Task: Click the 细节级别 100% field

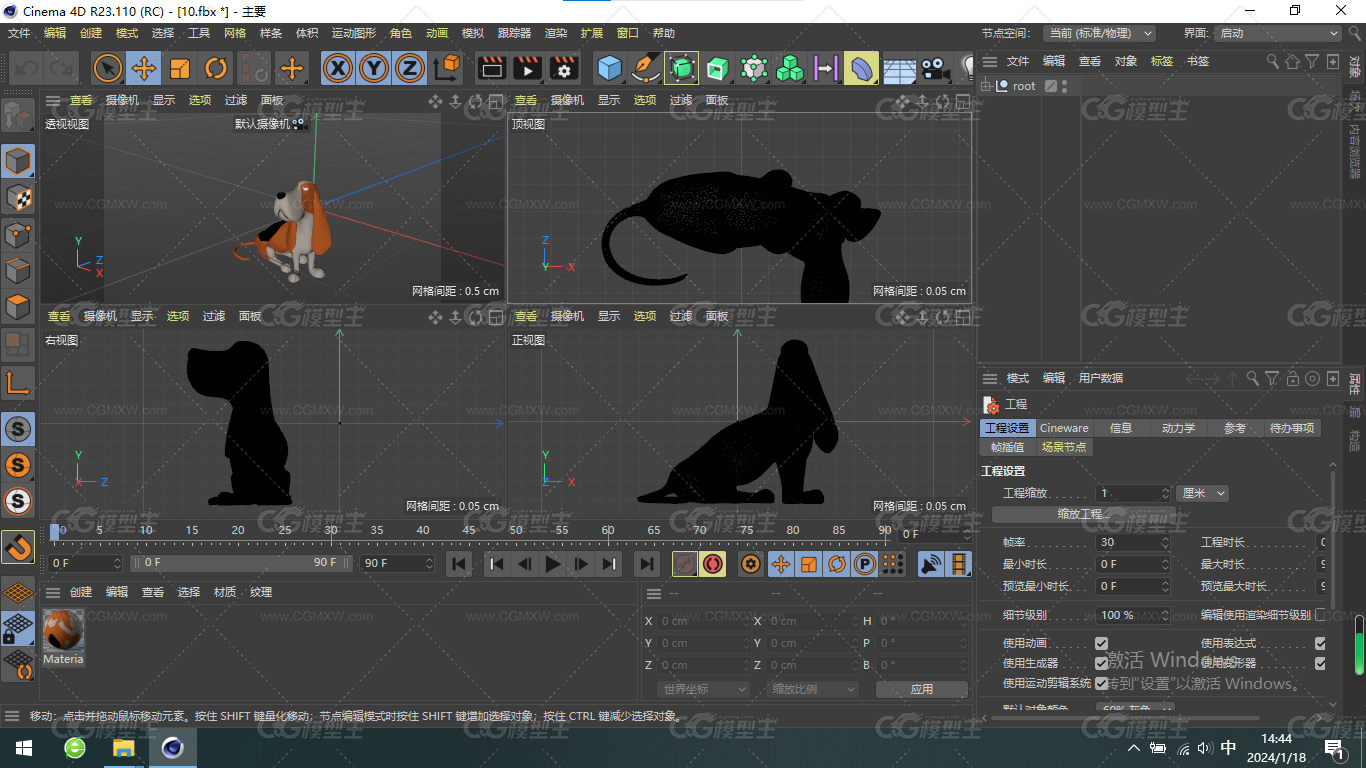Action: tap(1133, 615)
